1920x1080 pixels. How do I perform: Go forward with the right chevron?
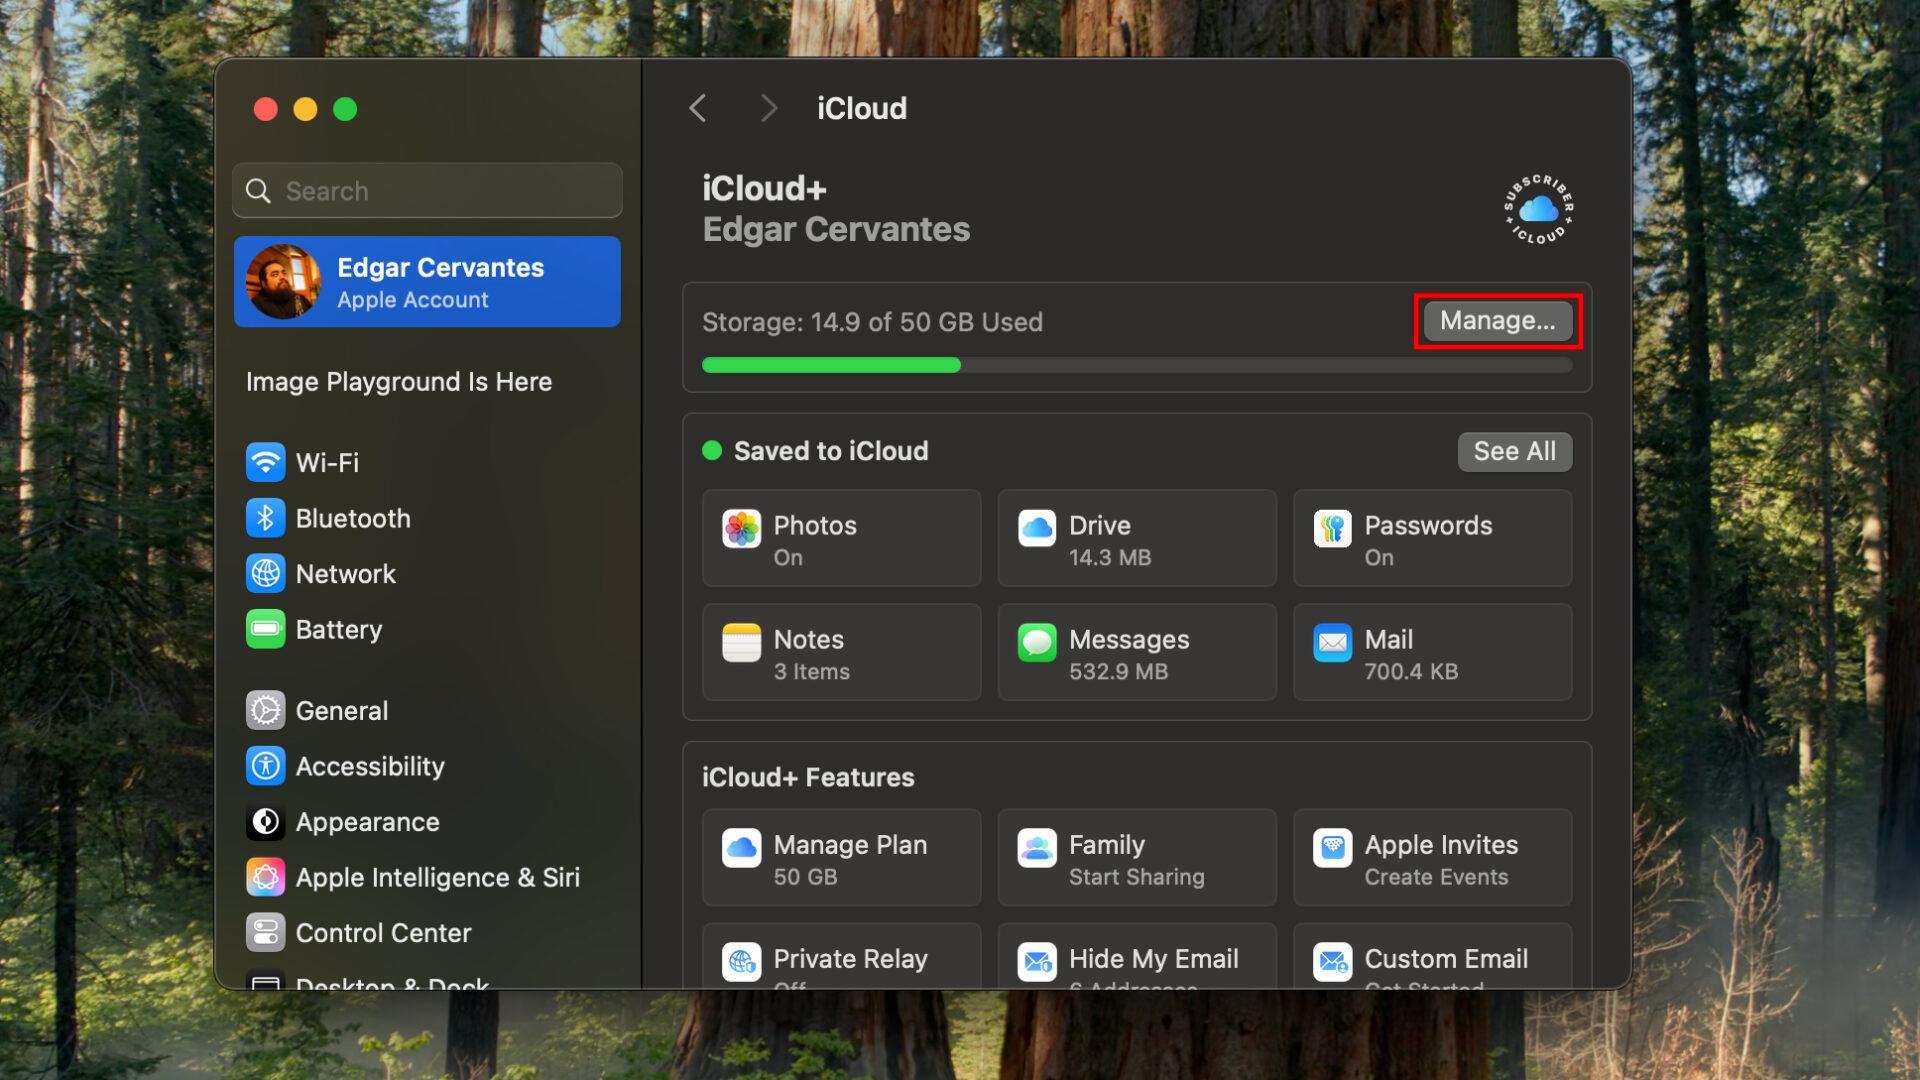(768, 108)
